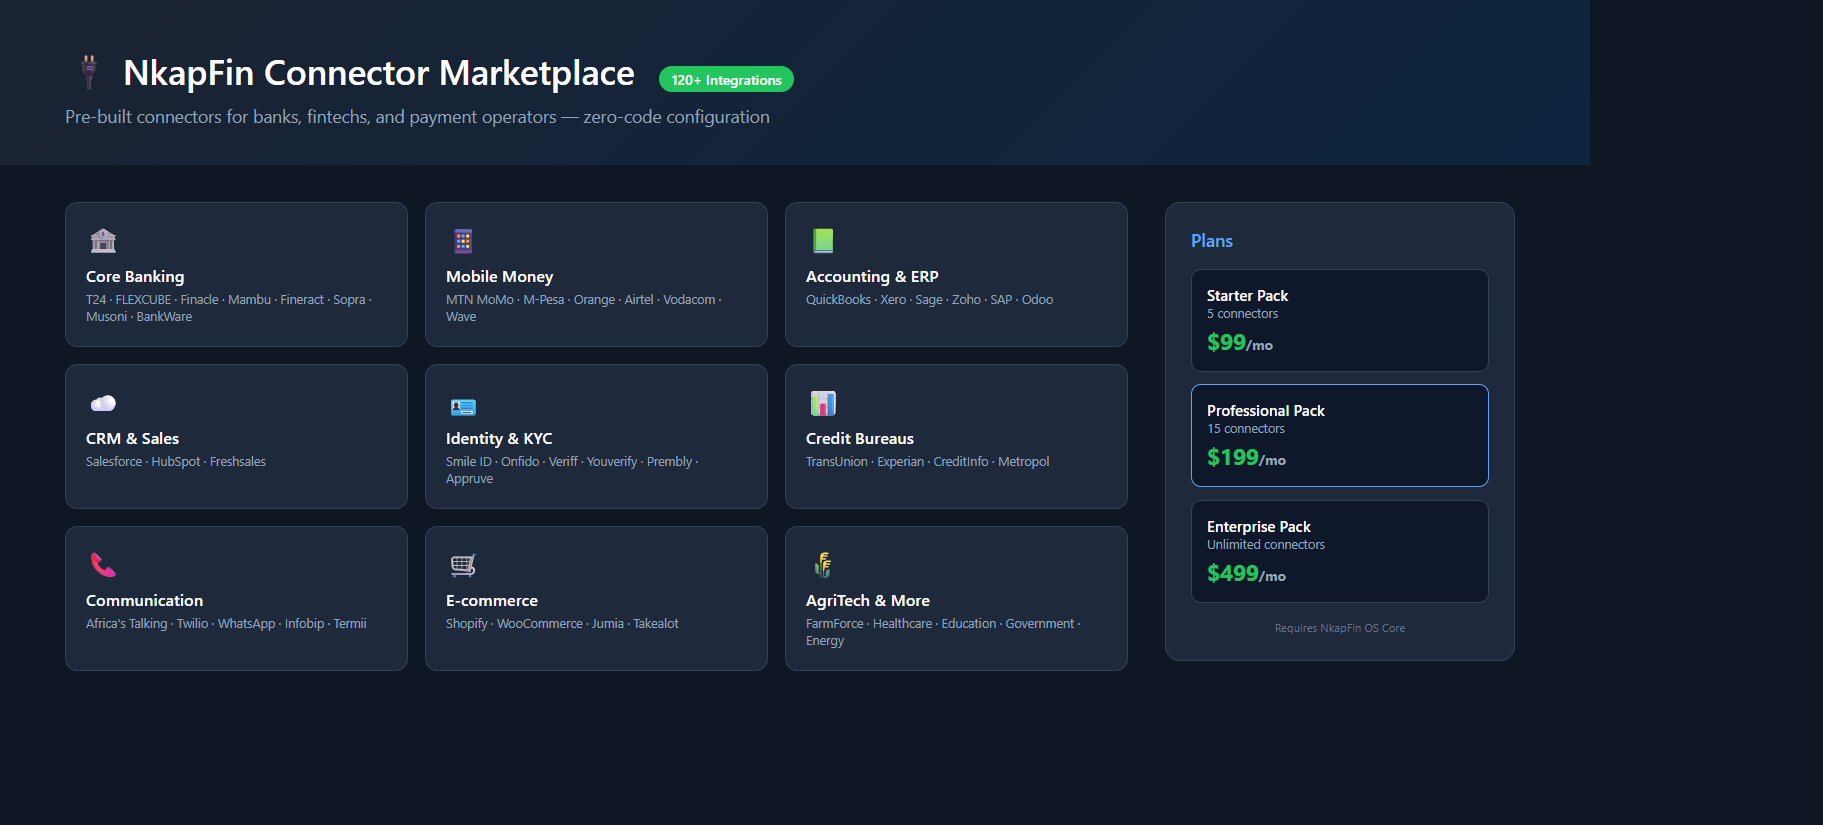Click the E-commerce shopping cart icon
Image resolution: width=1823 pixels, height=825 pixels.
(x=463, y=565)
